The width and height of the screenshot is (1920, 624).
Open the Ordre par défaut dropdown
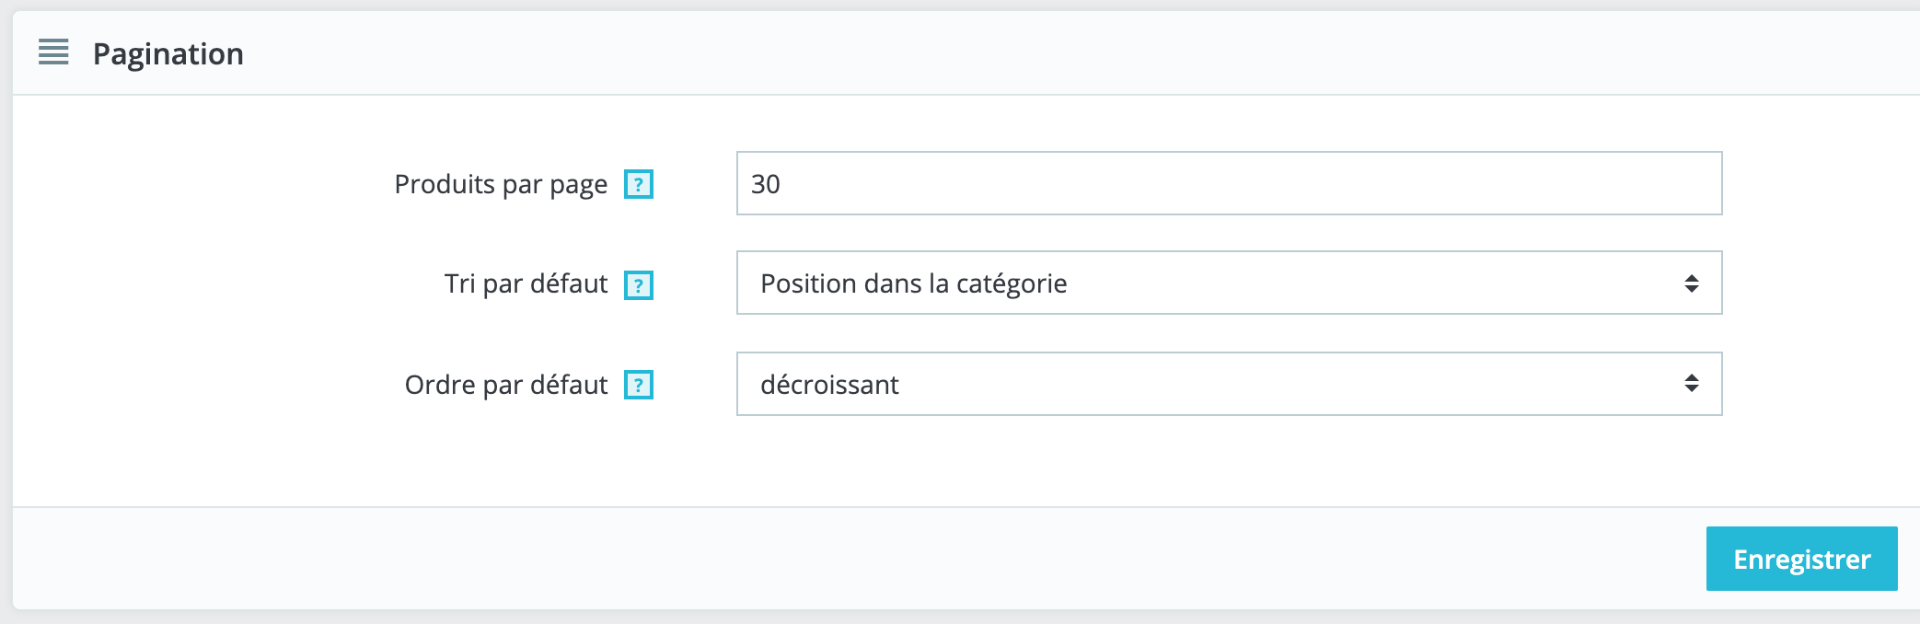pos(1229,384)
